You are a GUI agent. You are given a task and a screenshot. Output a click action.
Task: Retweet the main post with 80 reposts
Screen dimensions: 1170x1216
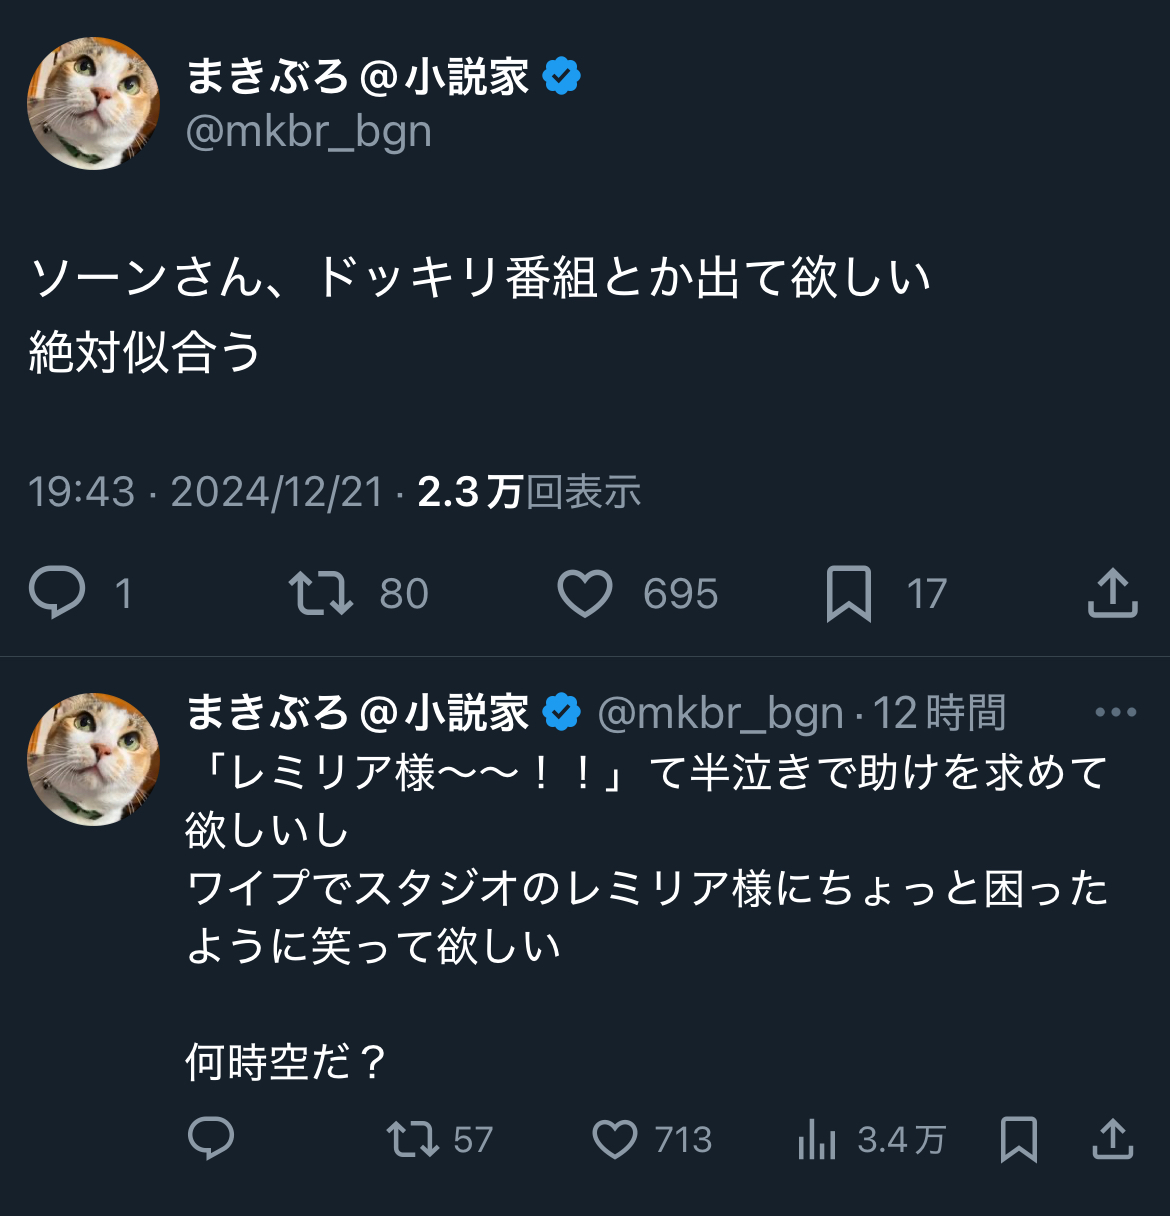pos(320,592)
